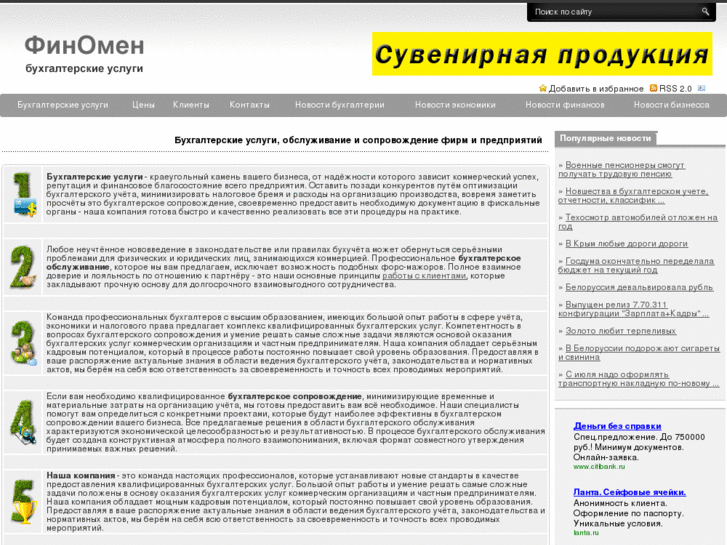Screen dimensions: 727x545
Task: Click the grass number 5 trophy icon
Action: pyautogui.click(x=23, y=502)
